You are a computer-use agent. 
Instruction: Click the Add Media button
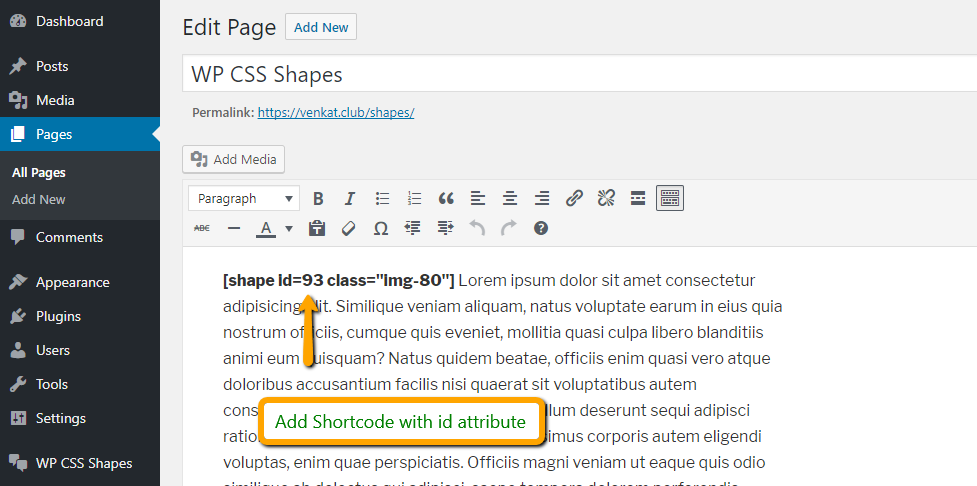[x=234, y=160]
